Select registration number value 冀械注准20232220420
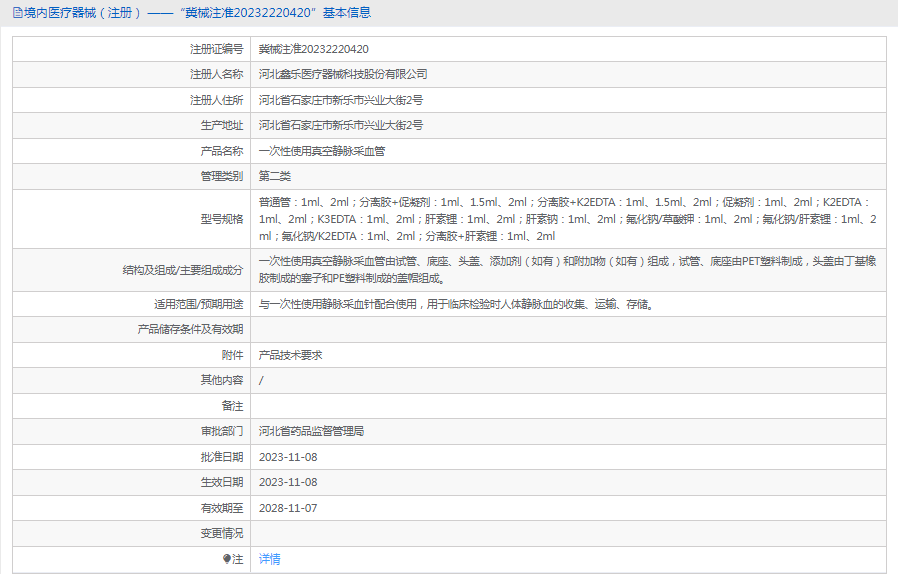 click(x=314, y=49)
